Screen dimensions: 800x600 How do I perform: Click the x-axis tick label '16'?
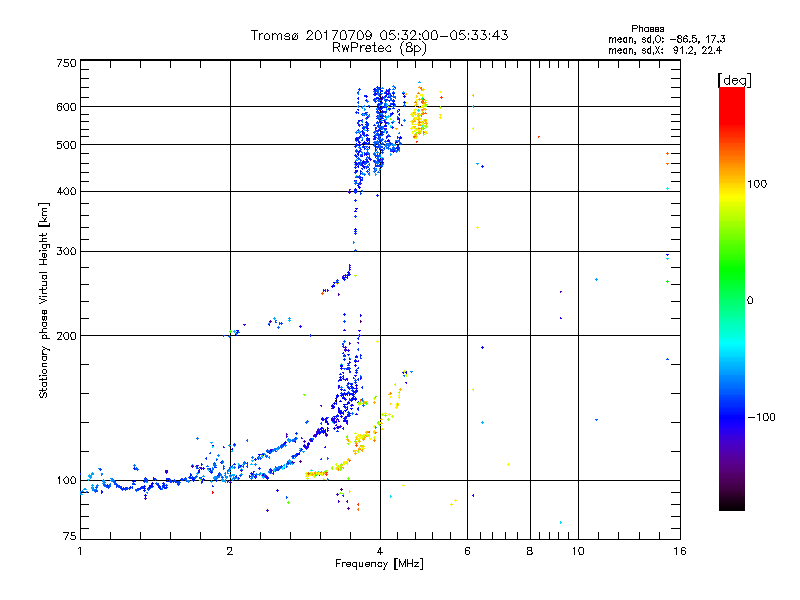click(x=680, y=551)
